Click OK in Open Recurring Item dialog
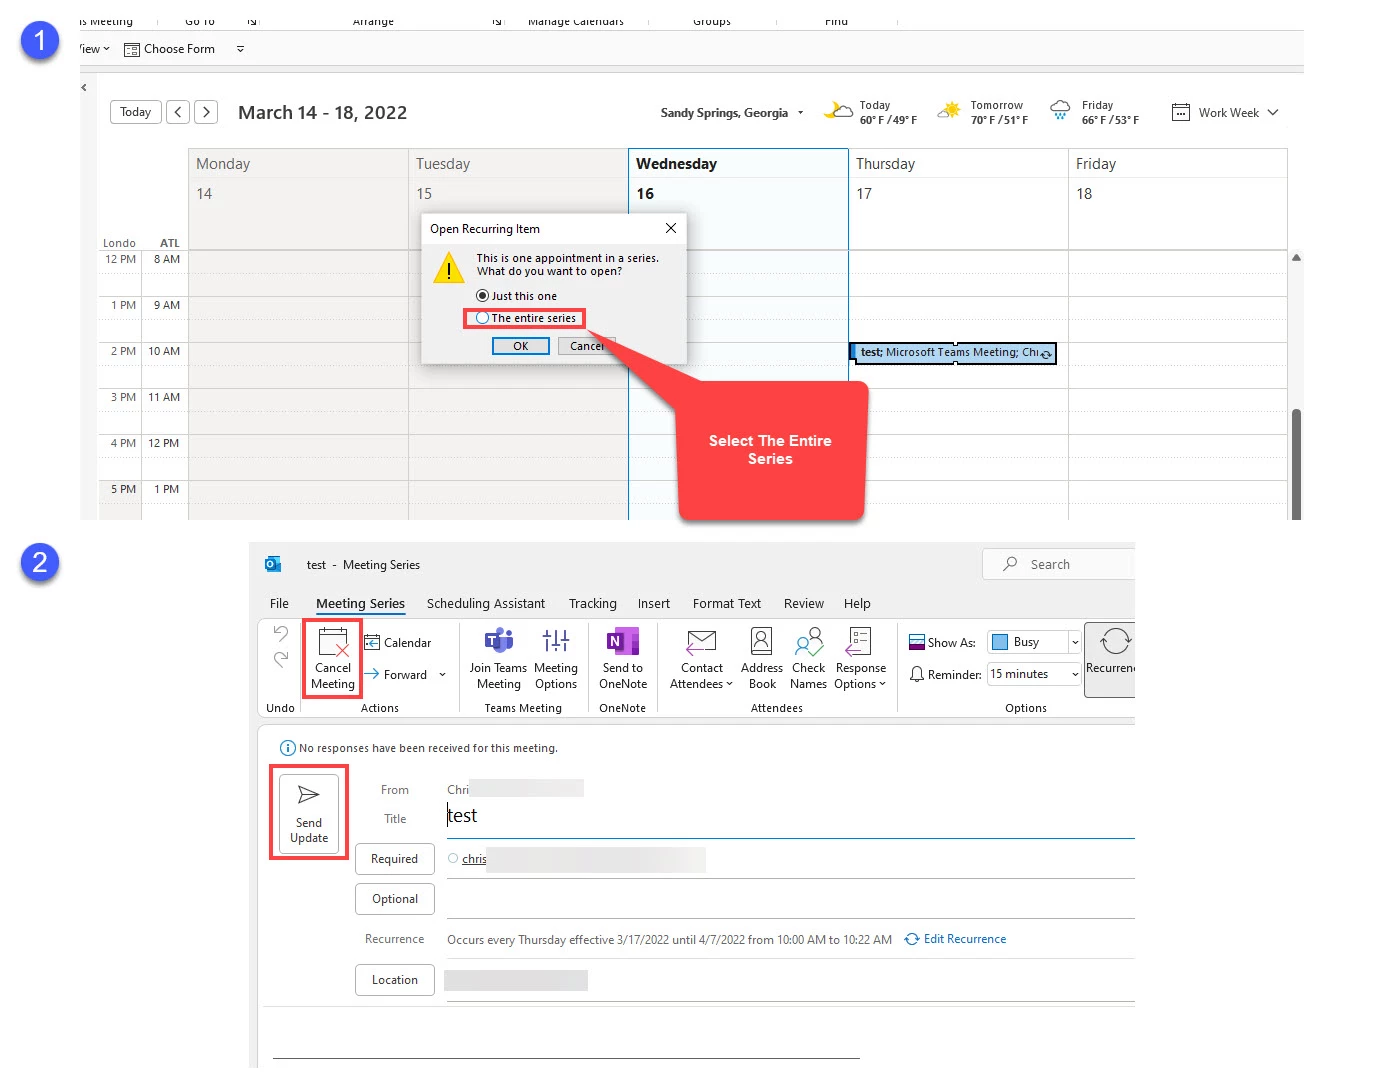1384x1088 pixels. (x=520, y=346)
